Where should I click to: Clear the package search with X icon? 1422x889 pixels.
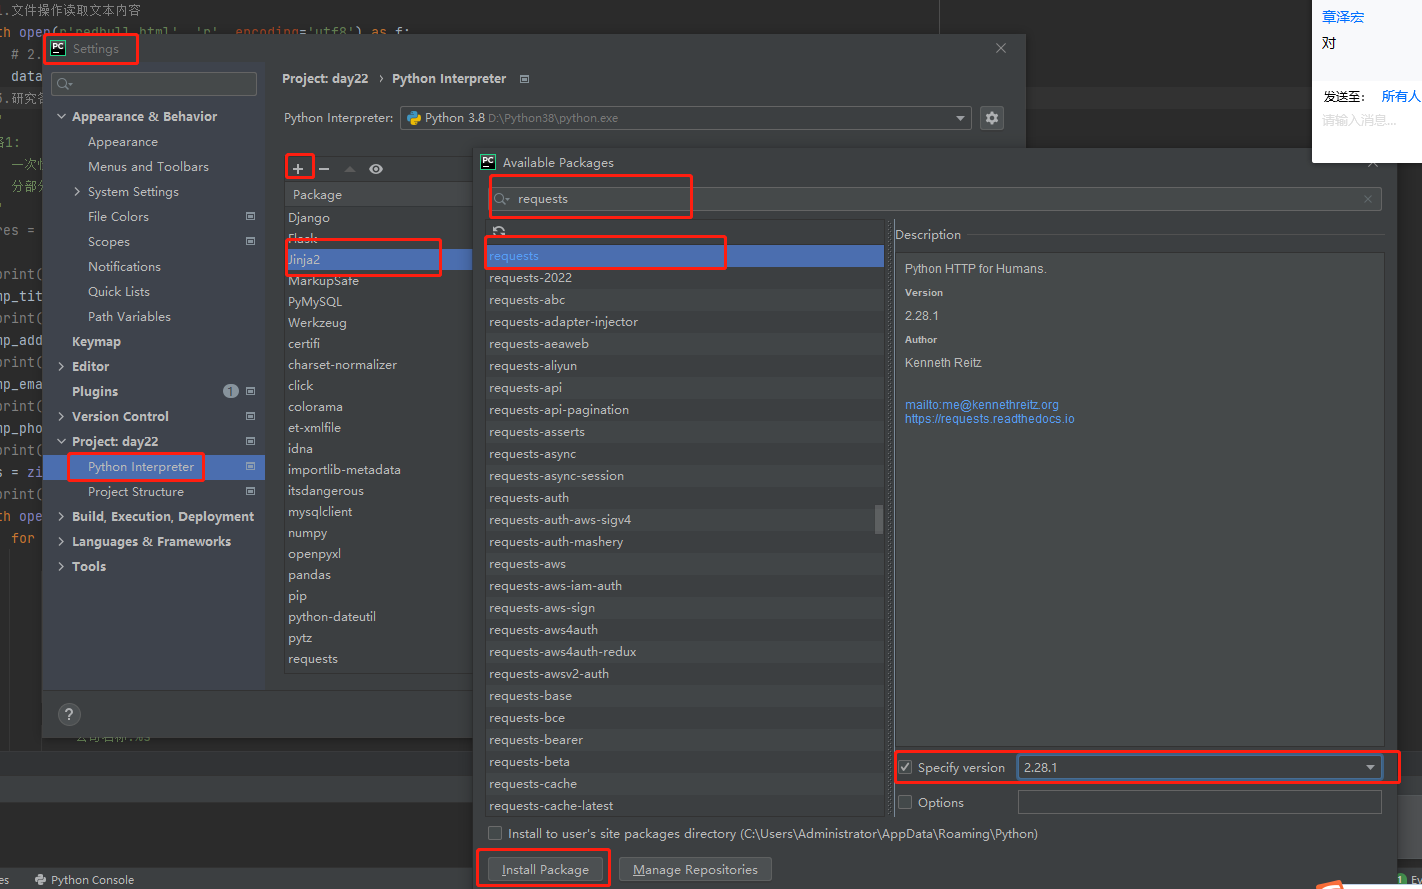click(x=1368, y=199)
